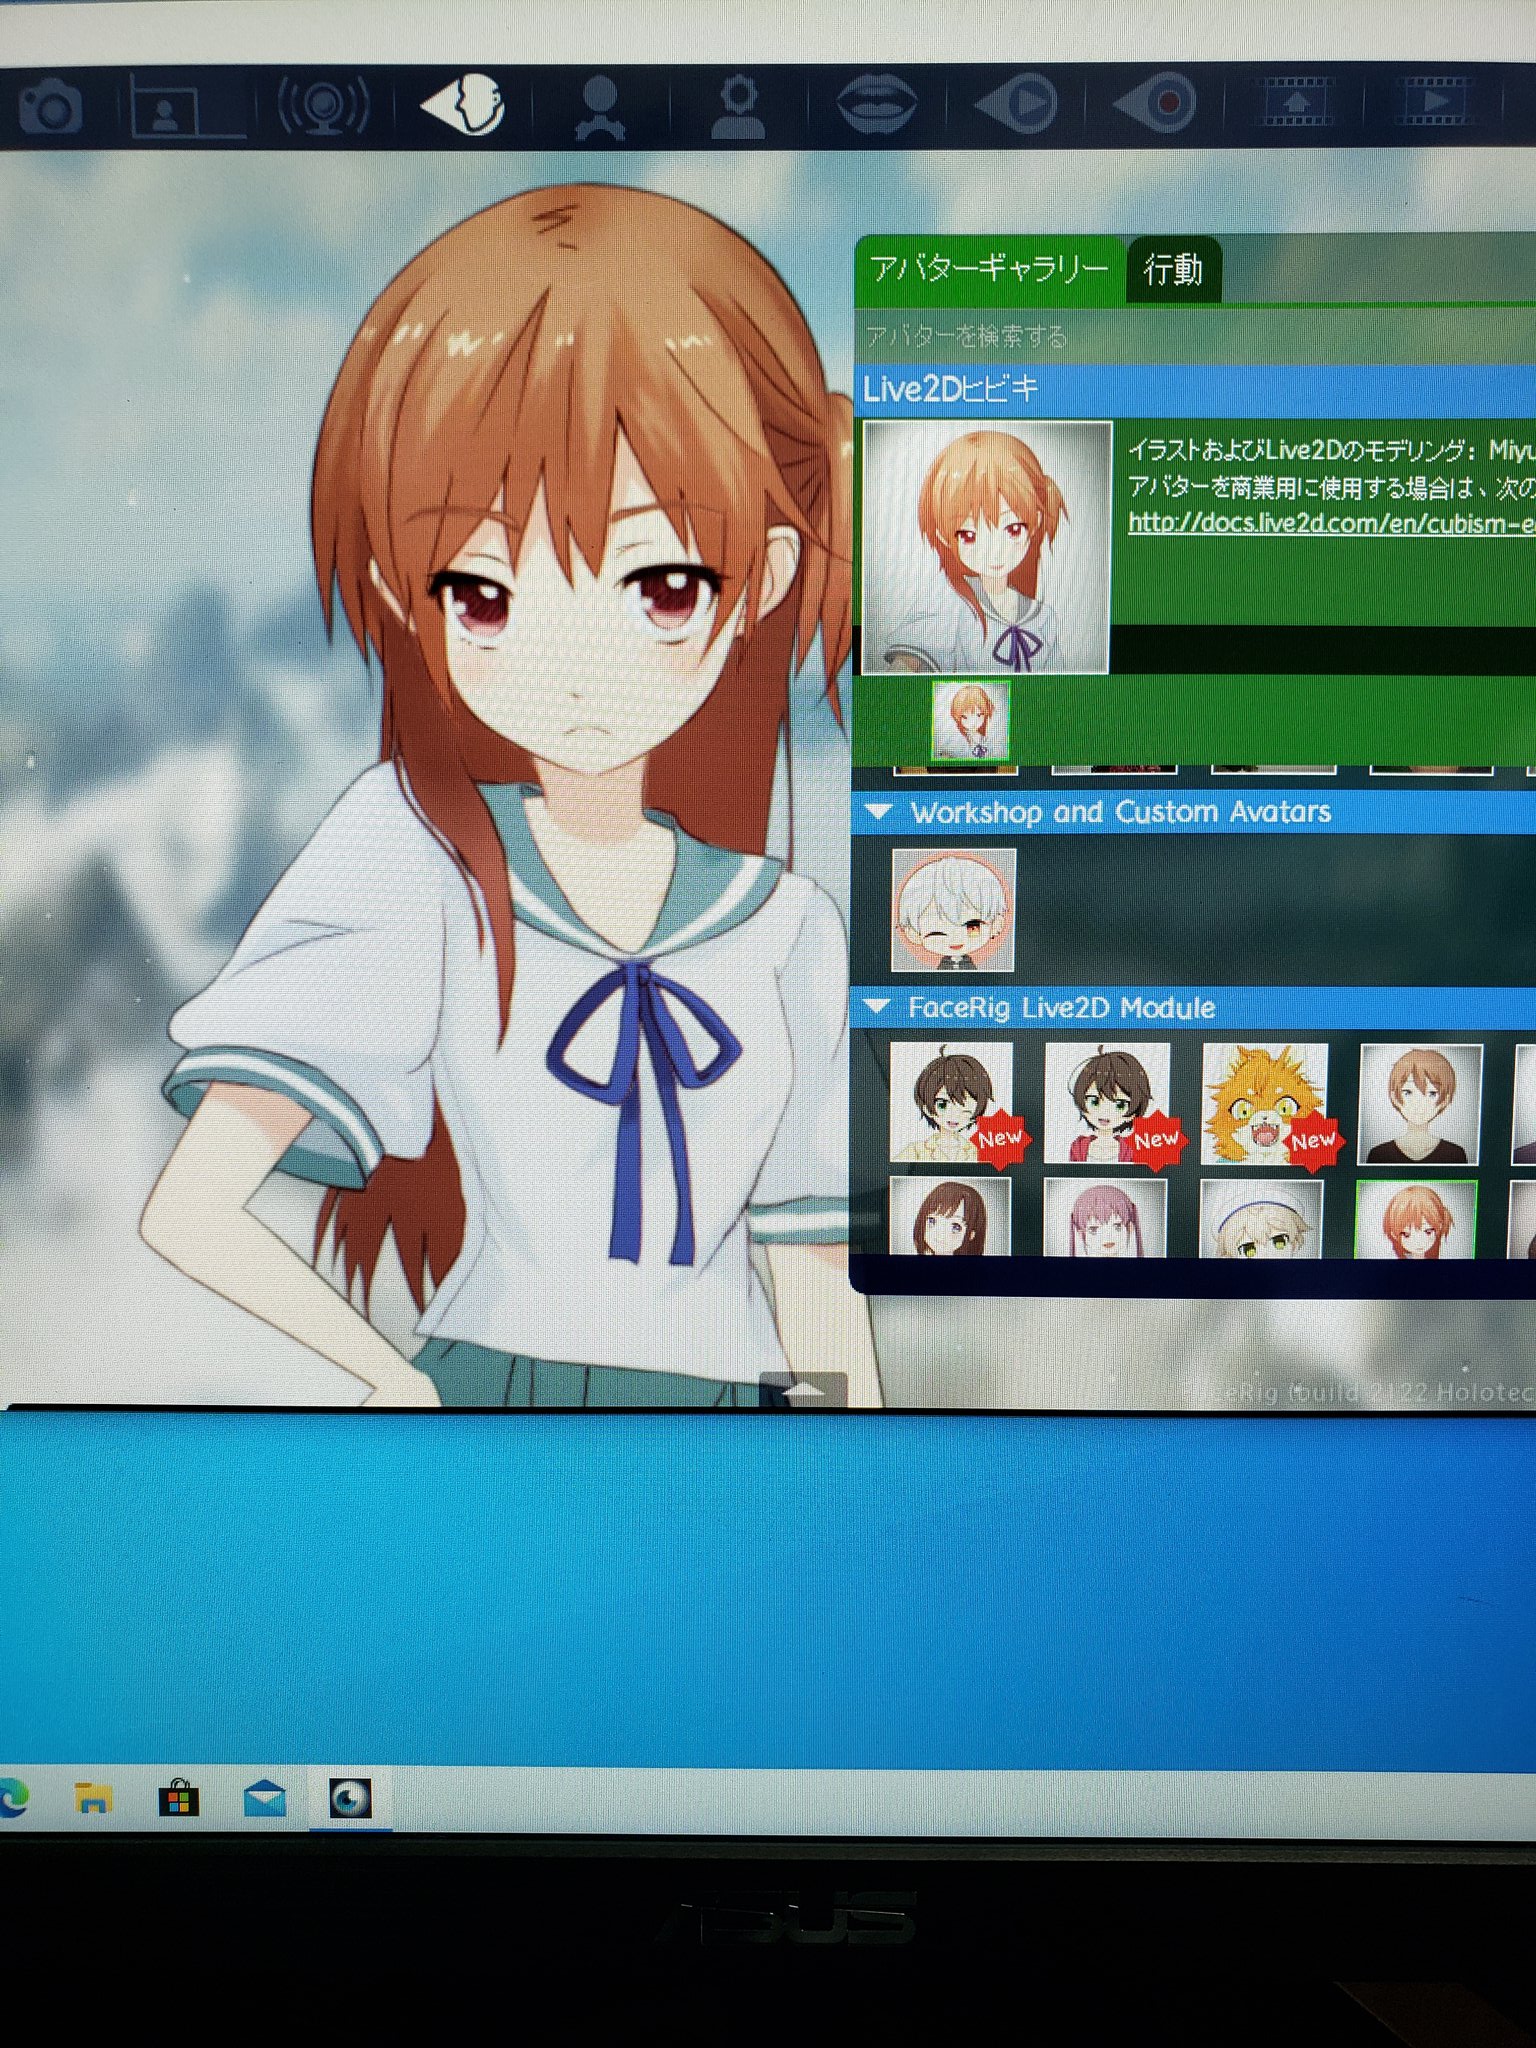
Task: Click the film strip with upload arrow icon
Action: tap(1298, 102)
